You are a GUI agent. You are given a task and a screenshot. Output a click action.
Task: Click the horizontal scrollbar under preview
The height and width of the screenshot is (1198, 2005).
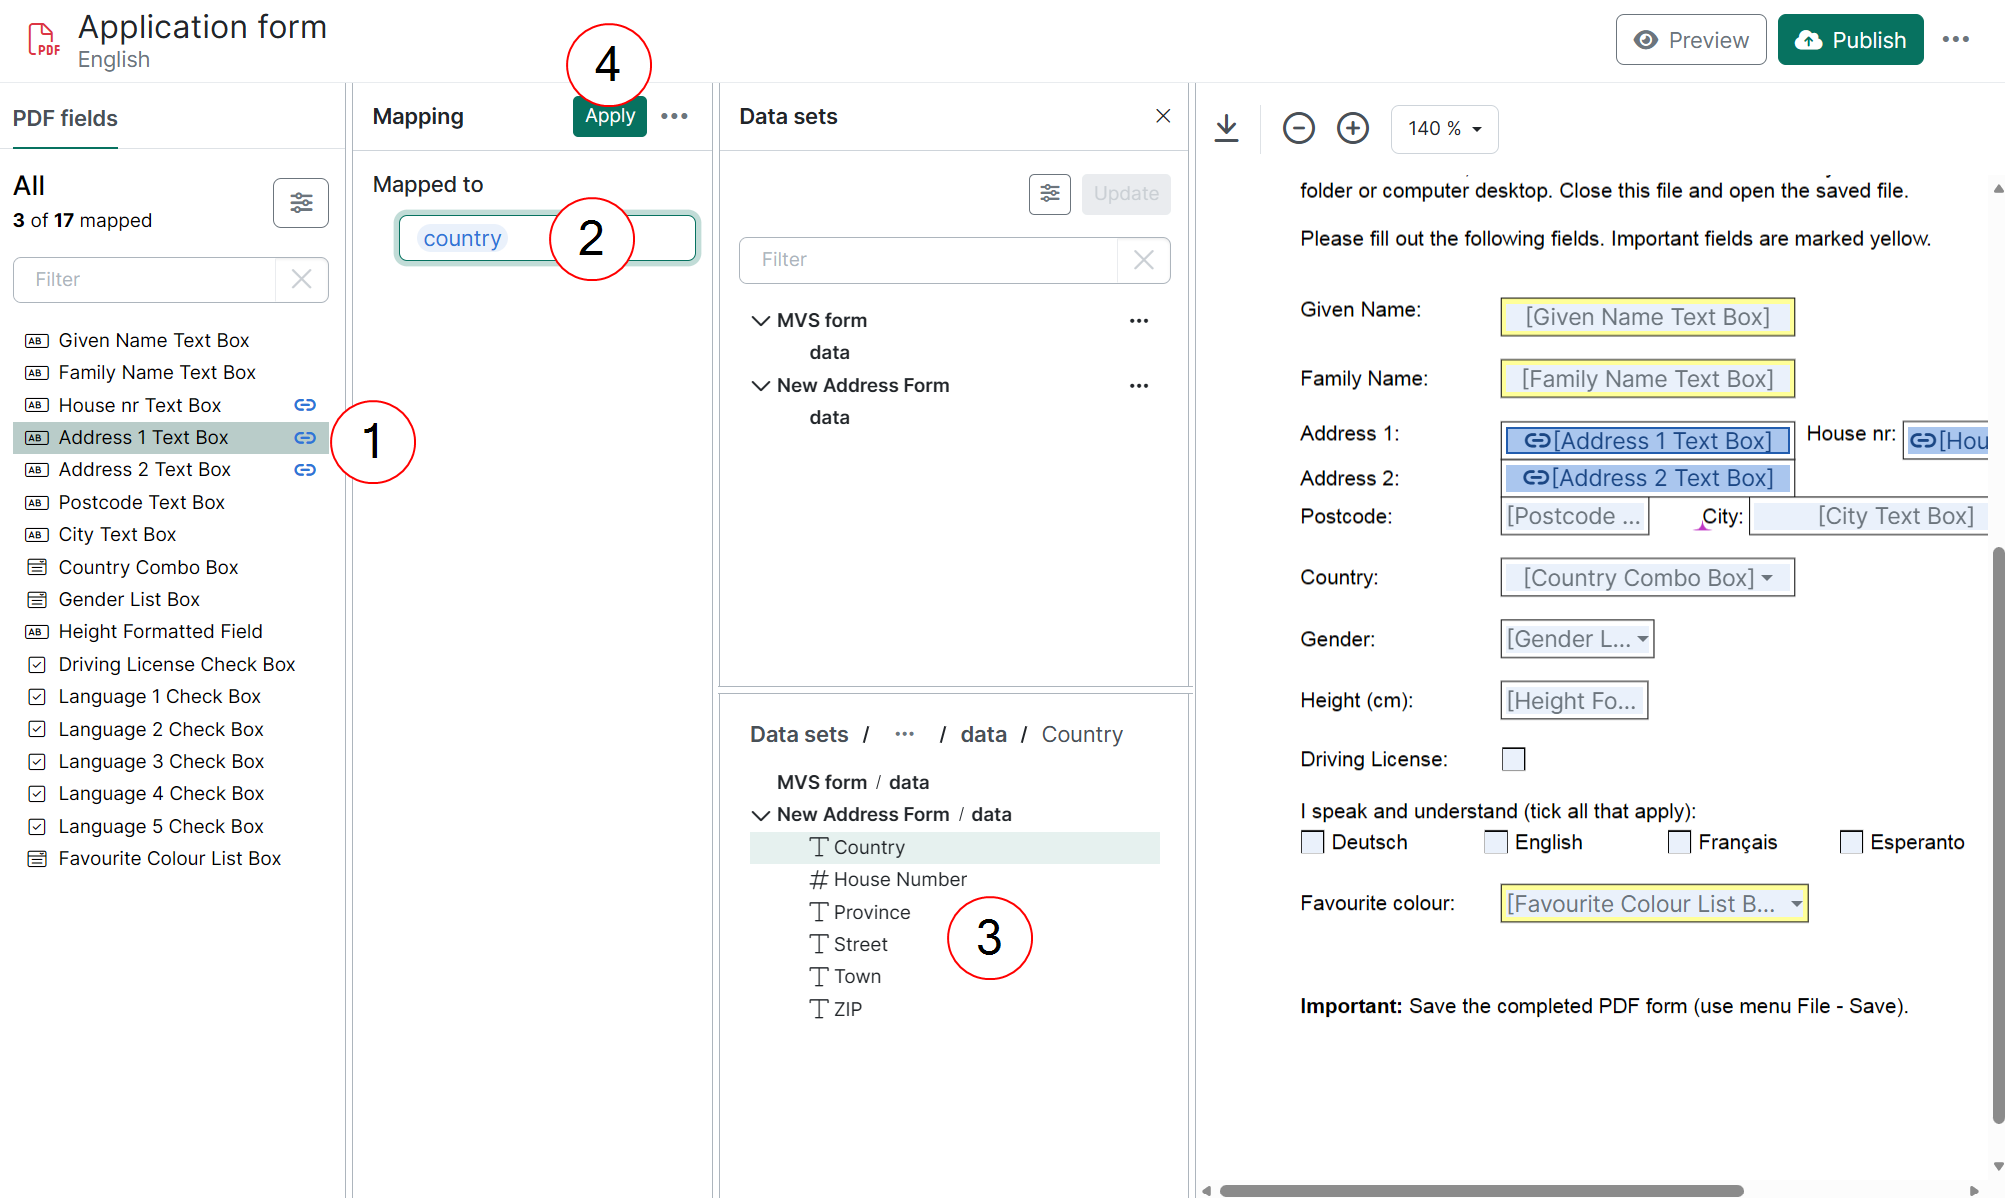[1480, 1190]
